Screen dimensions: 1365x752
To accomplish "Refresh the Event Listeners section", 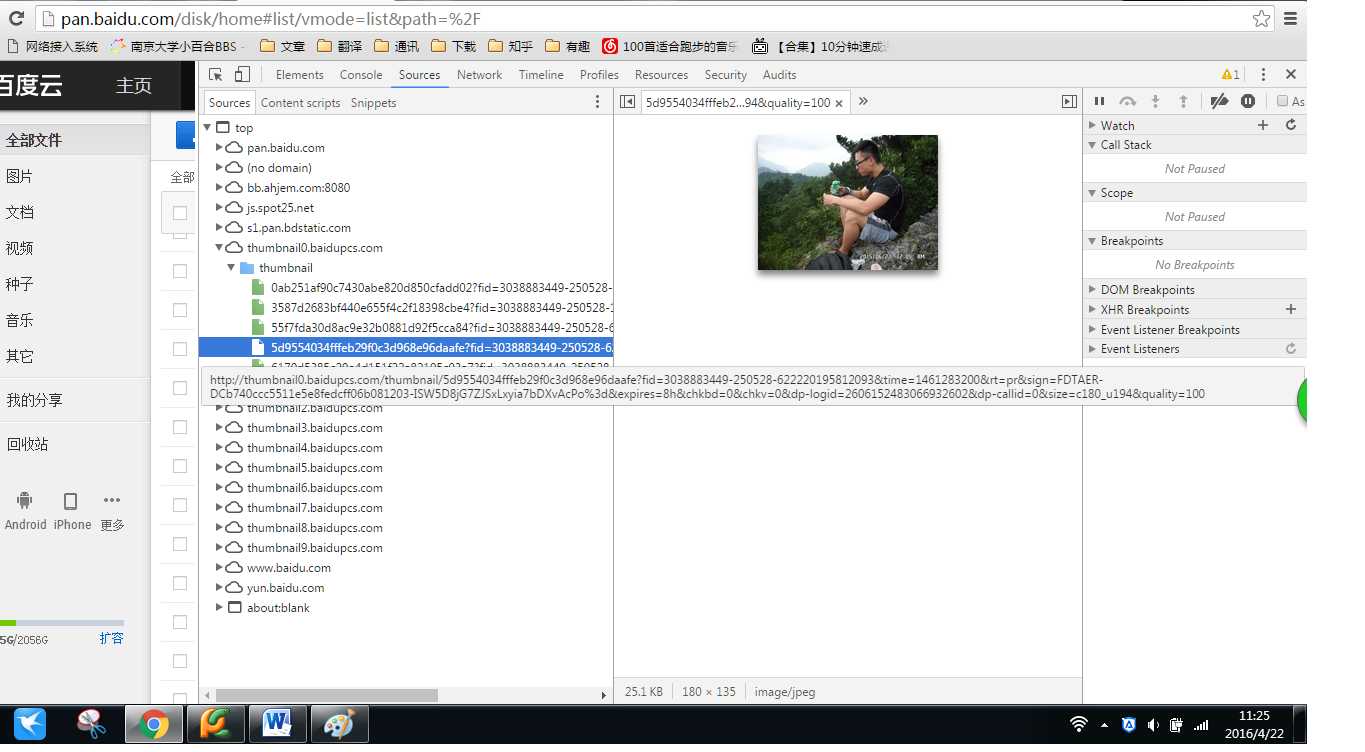I will click(1291, 348).
